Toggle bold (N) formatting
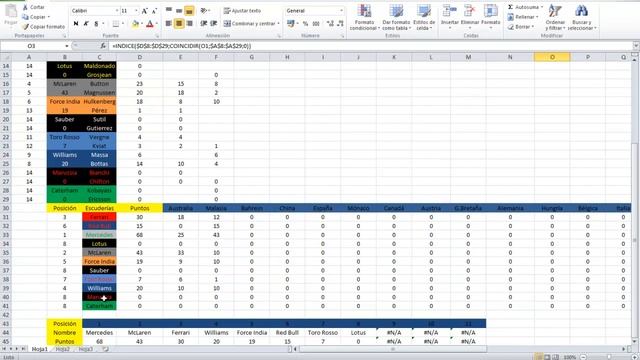The height and width of the screenshot is (360, 640). (76, 24)
